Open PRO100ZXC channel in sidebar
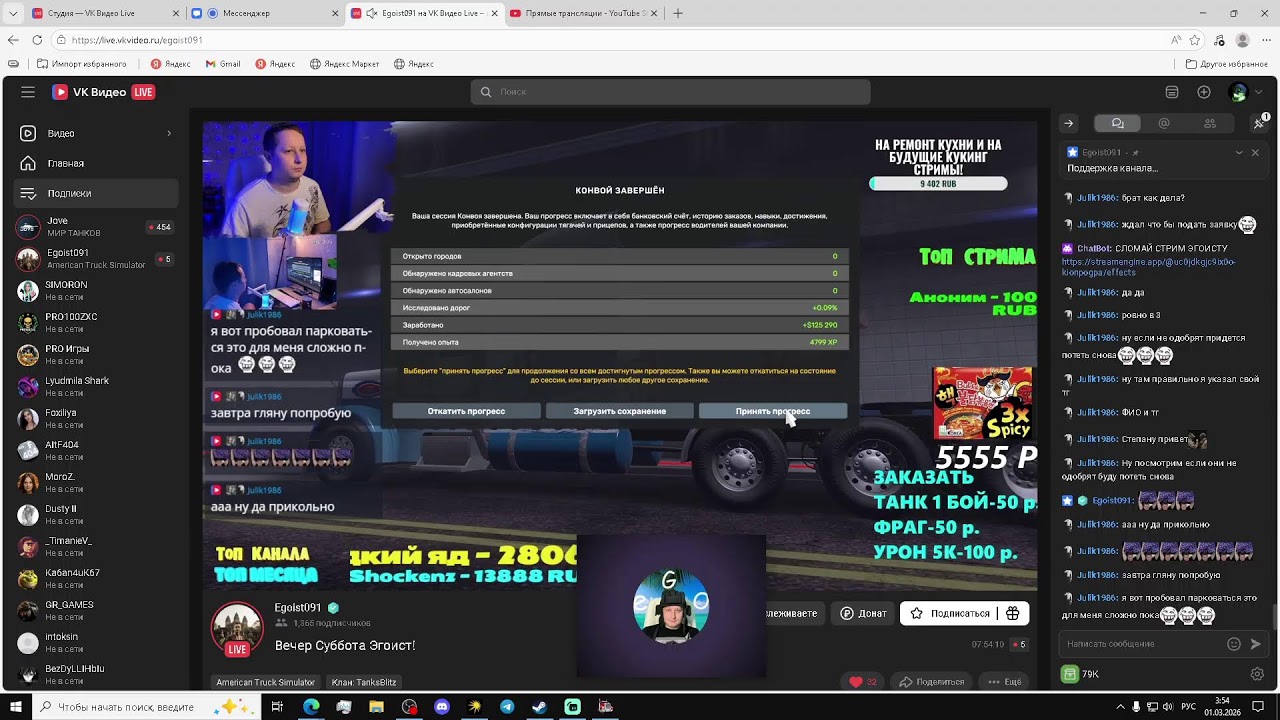Screen dimensions: 1280x720 [x=98, y=323]
